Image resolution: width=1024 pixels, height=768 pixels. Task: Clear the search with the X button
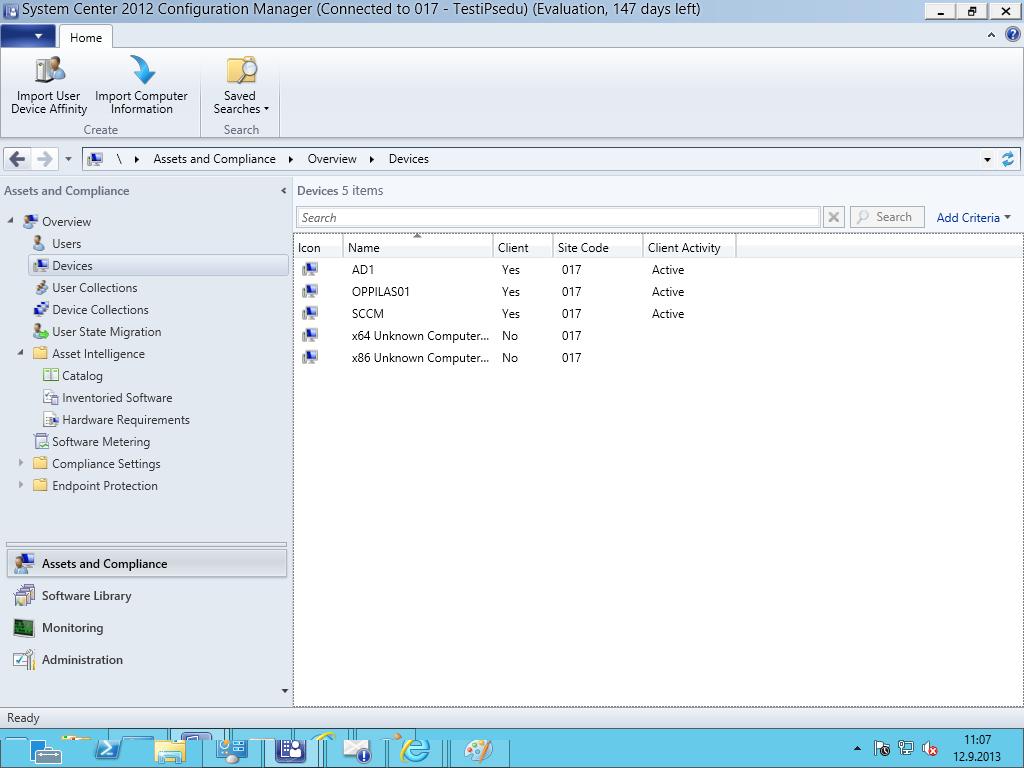click(x=833, y=217)
